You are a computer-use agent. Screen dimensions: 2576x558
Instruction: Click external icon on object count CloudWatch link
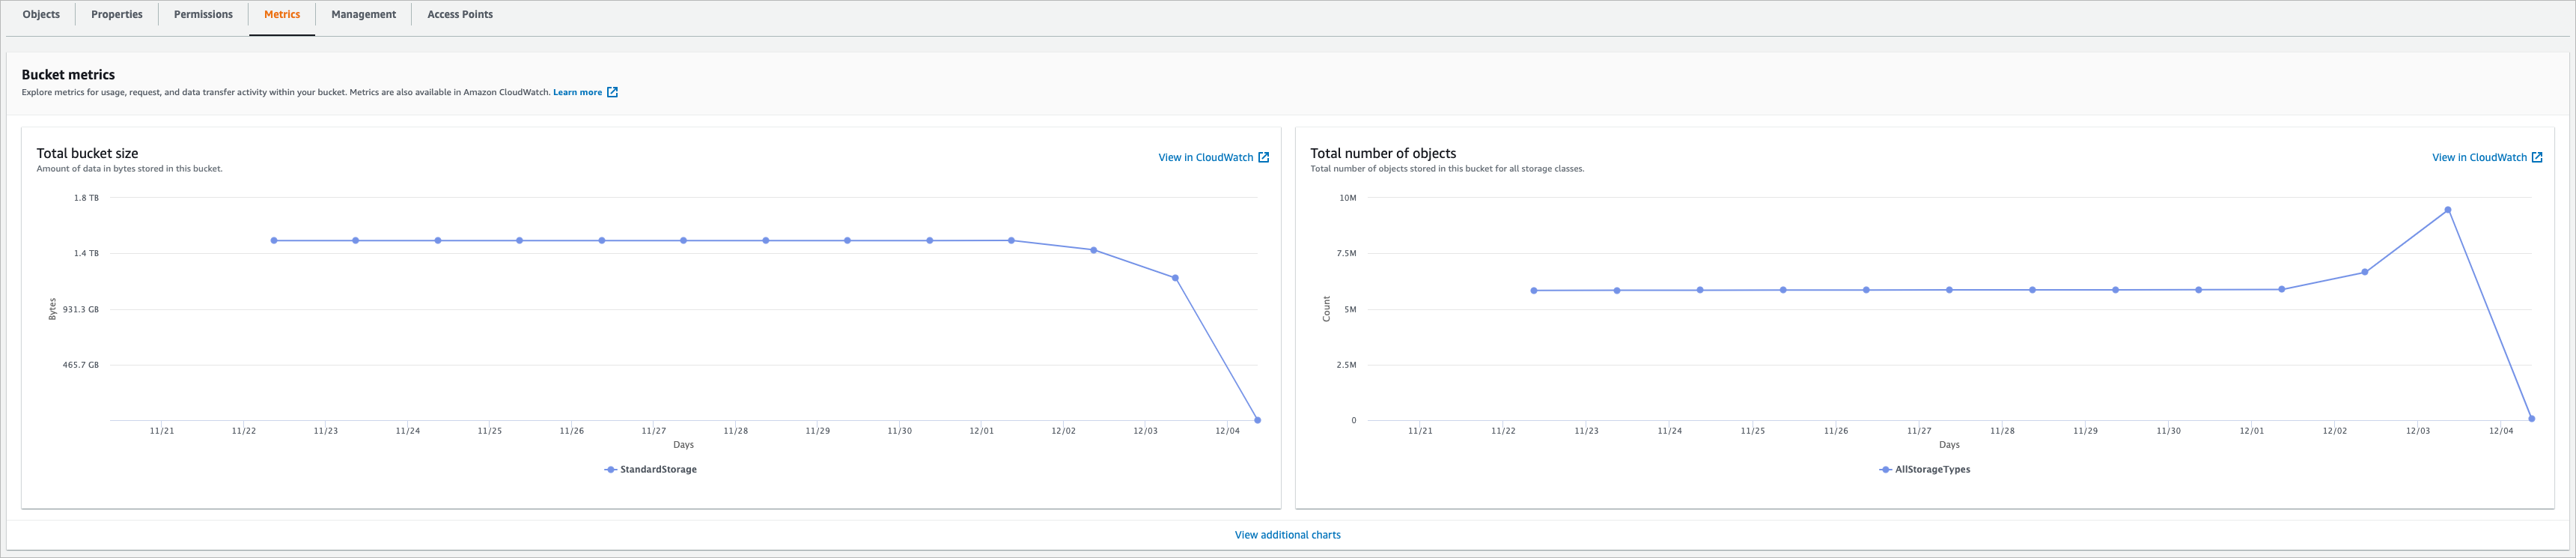pos(2537,158)
